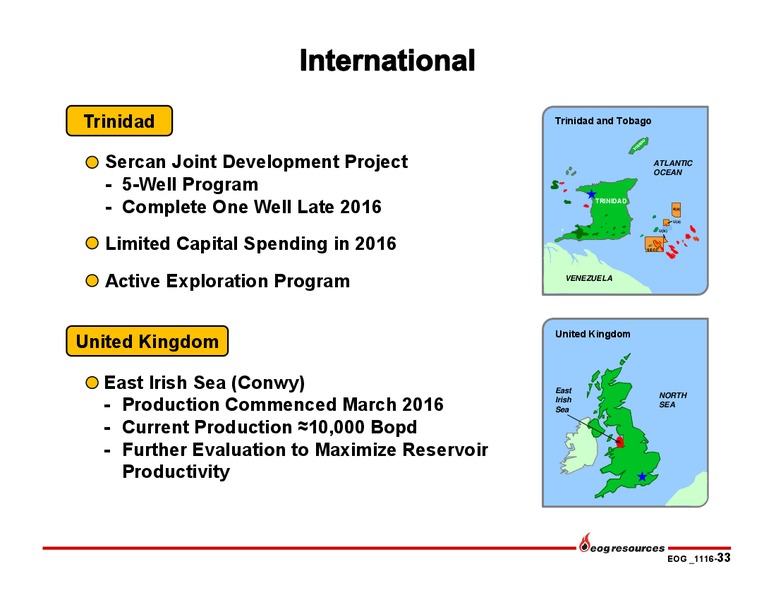Click the Tobago island shape

pos(638,146)
